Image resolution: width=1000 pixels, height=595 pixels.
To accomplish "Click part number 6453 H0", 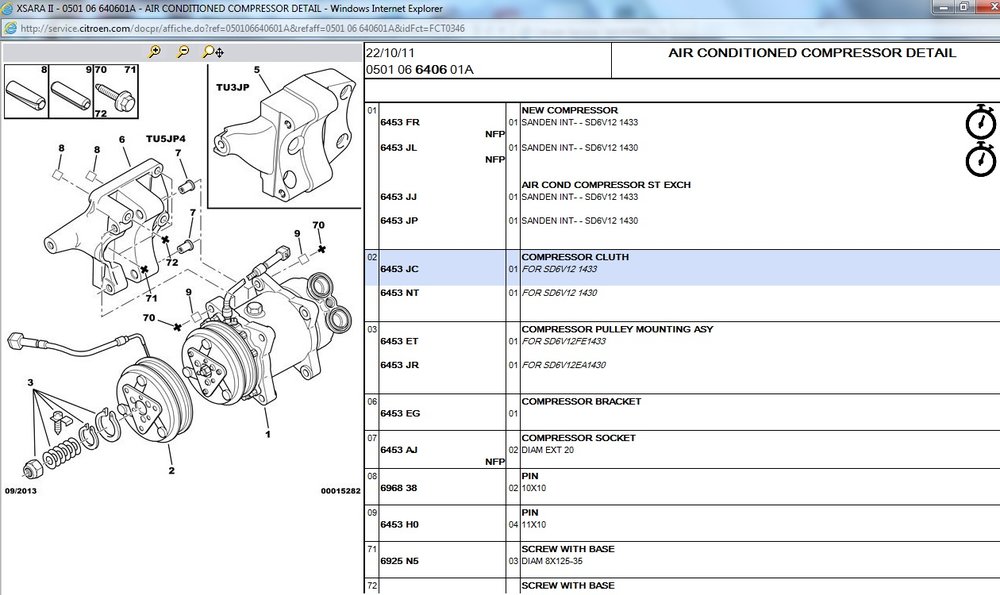I will [399, 524].
